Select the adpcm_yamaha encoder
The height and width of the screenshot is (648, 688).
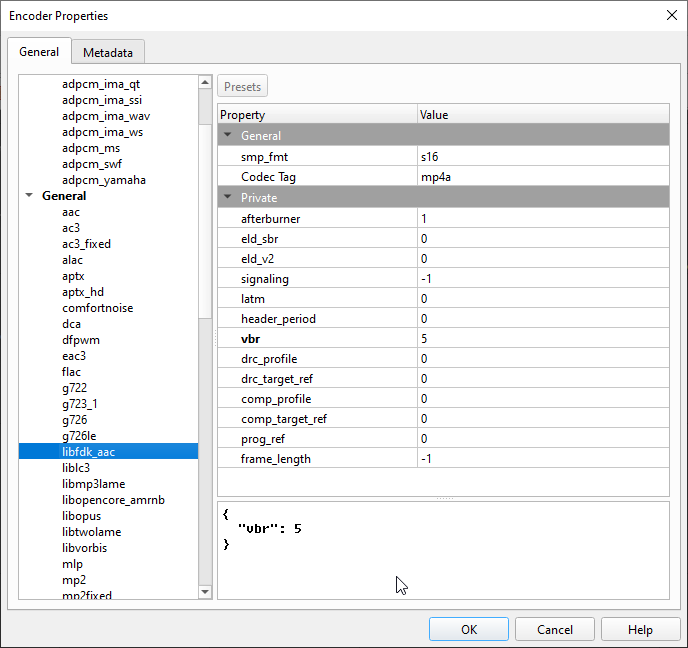(x=104, y=180)
